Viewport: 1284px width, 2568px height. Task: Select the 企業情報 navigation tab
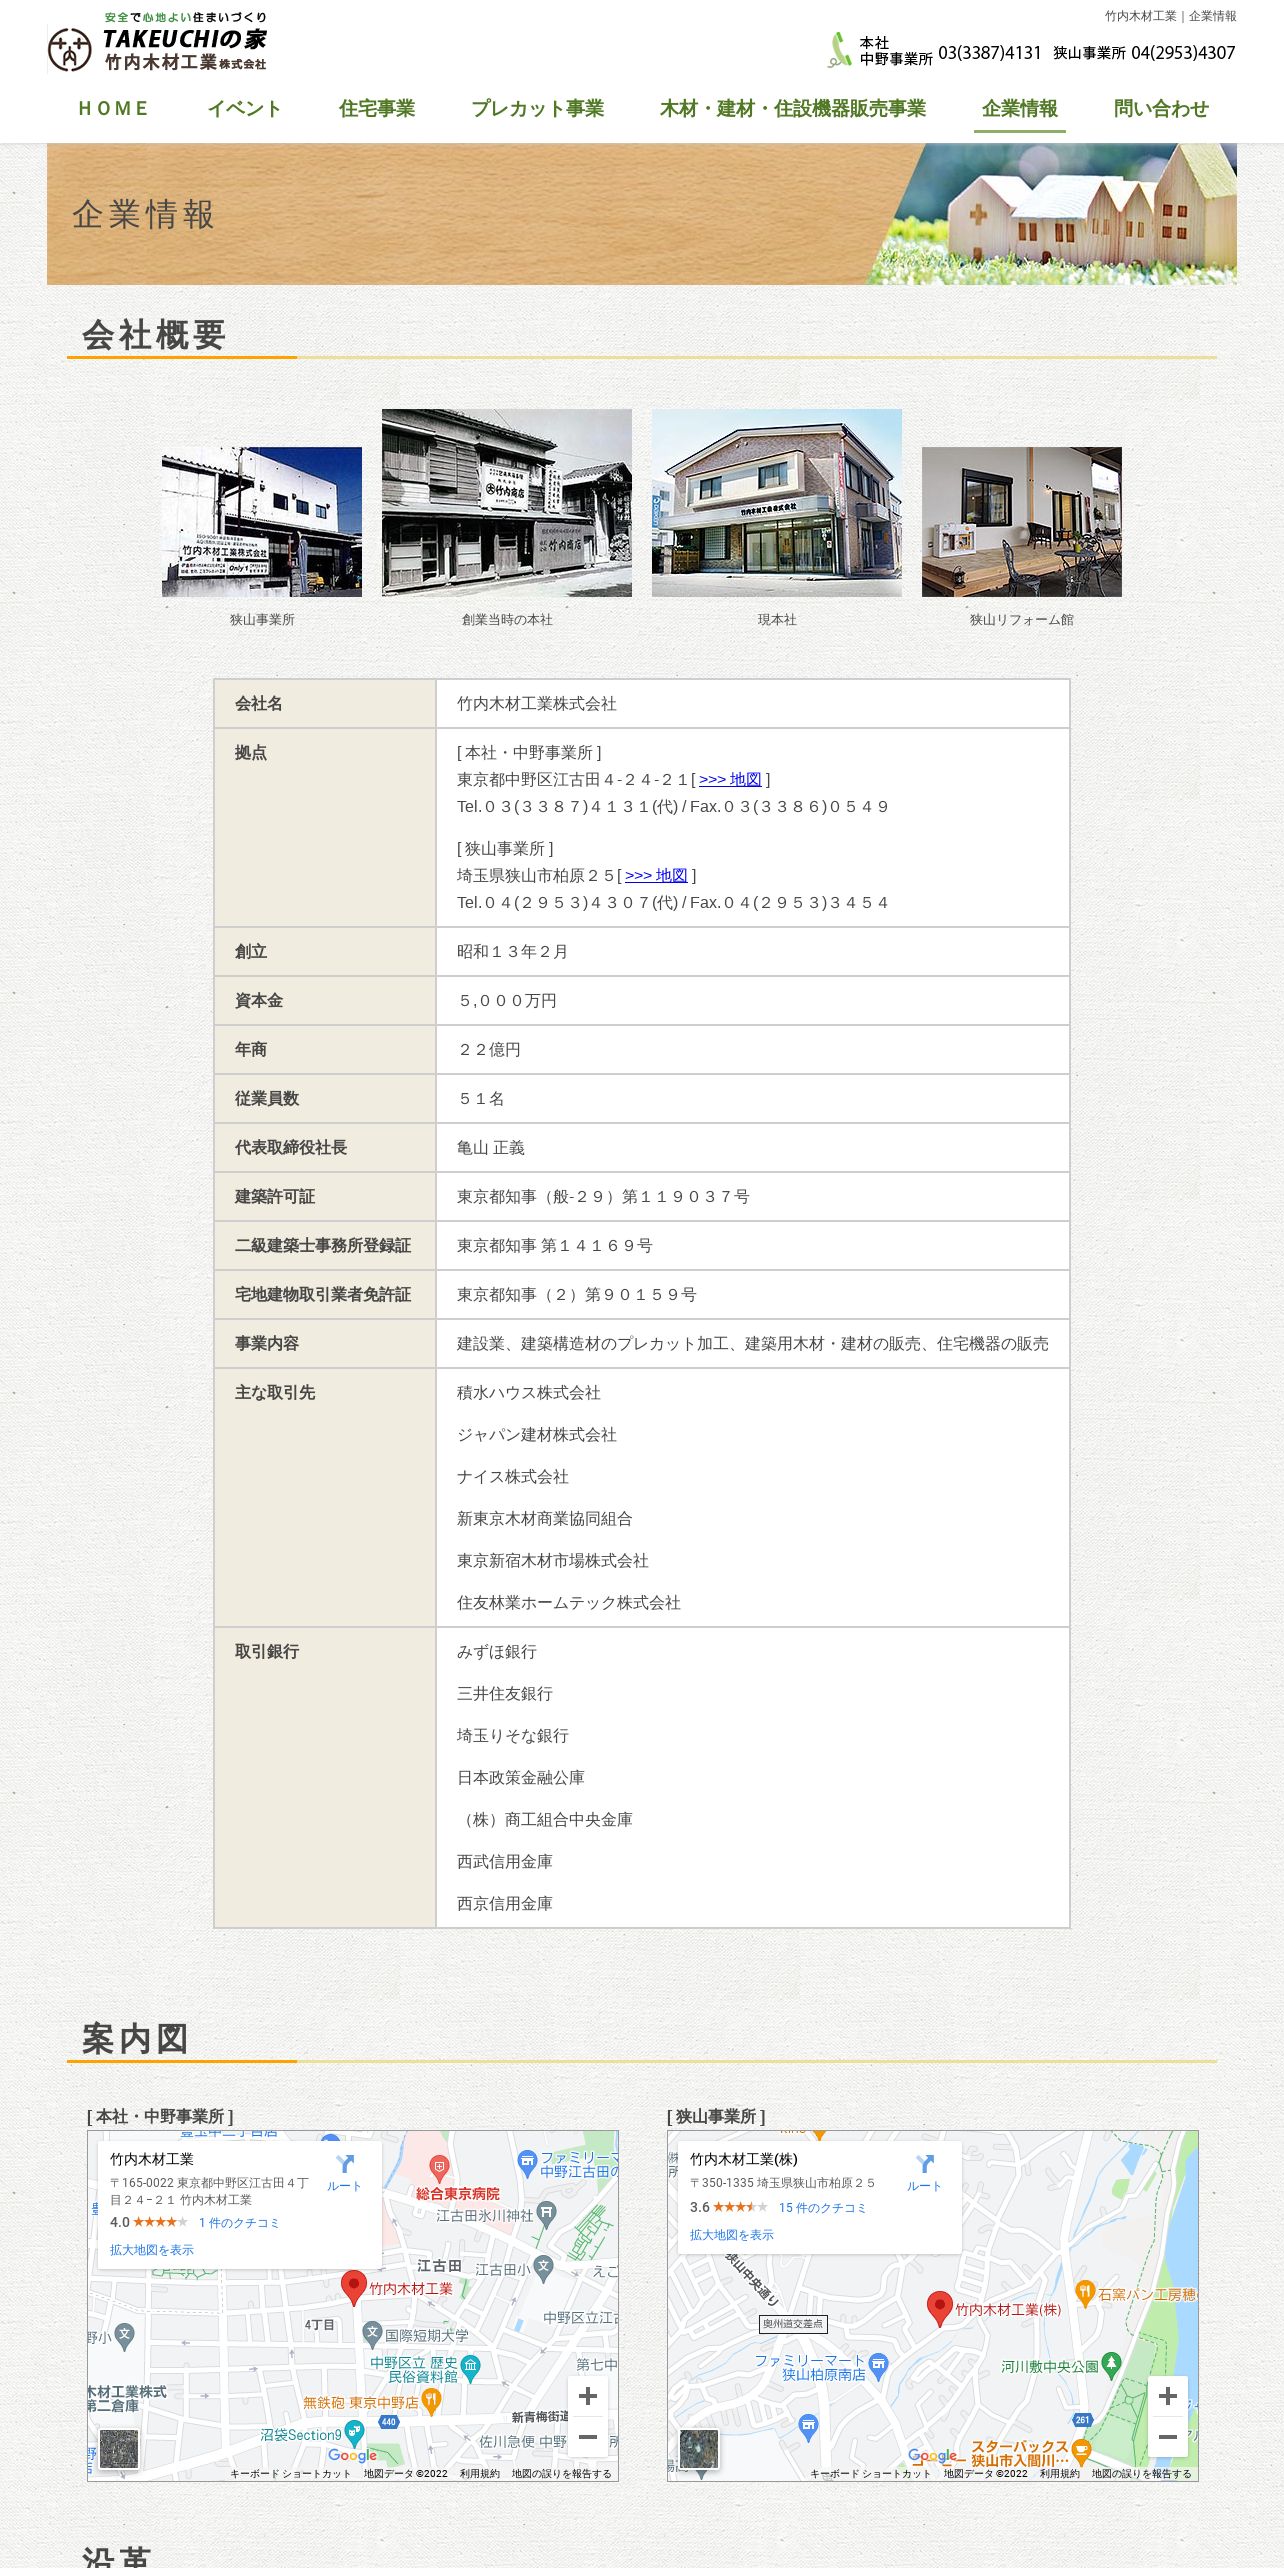point(1019,109)
